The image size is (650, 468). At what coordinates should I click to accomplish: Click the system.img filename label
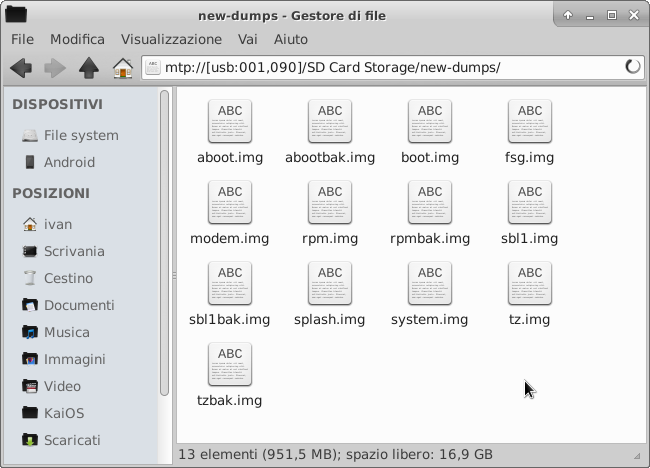click(x=429, y=319)
